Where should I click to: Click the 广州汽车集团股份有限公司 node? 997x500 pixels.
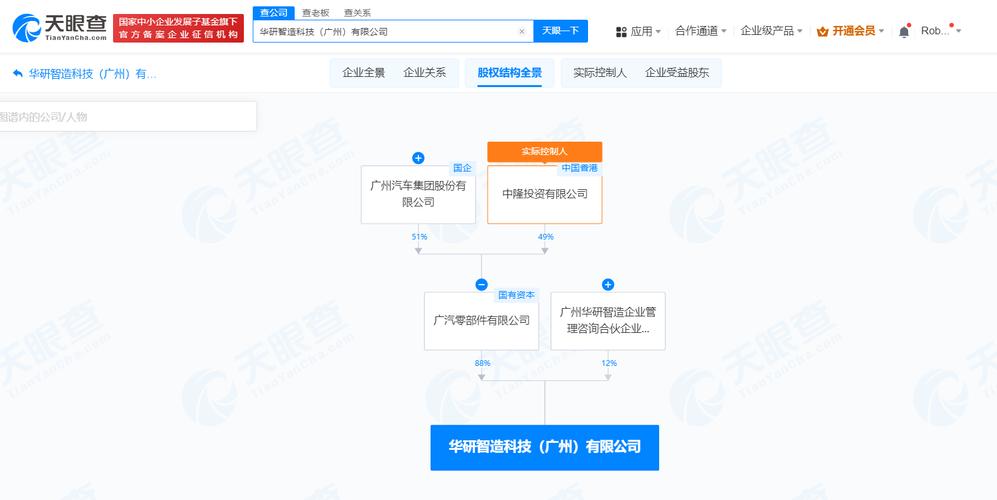[x=418, y=194]
